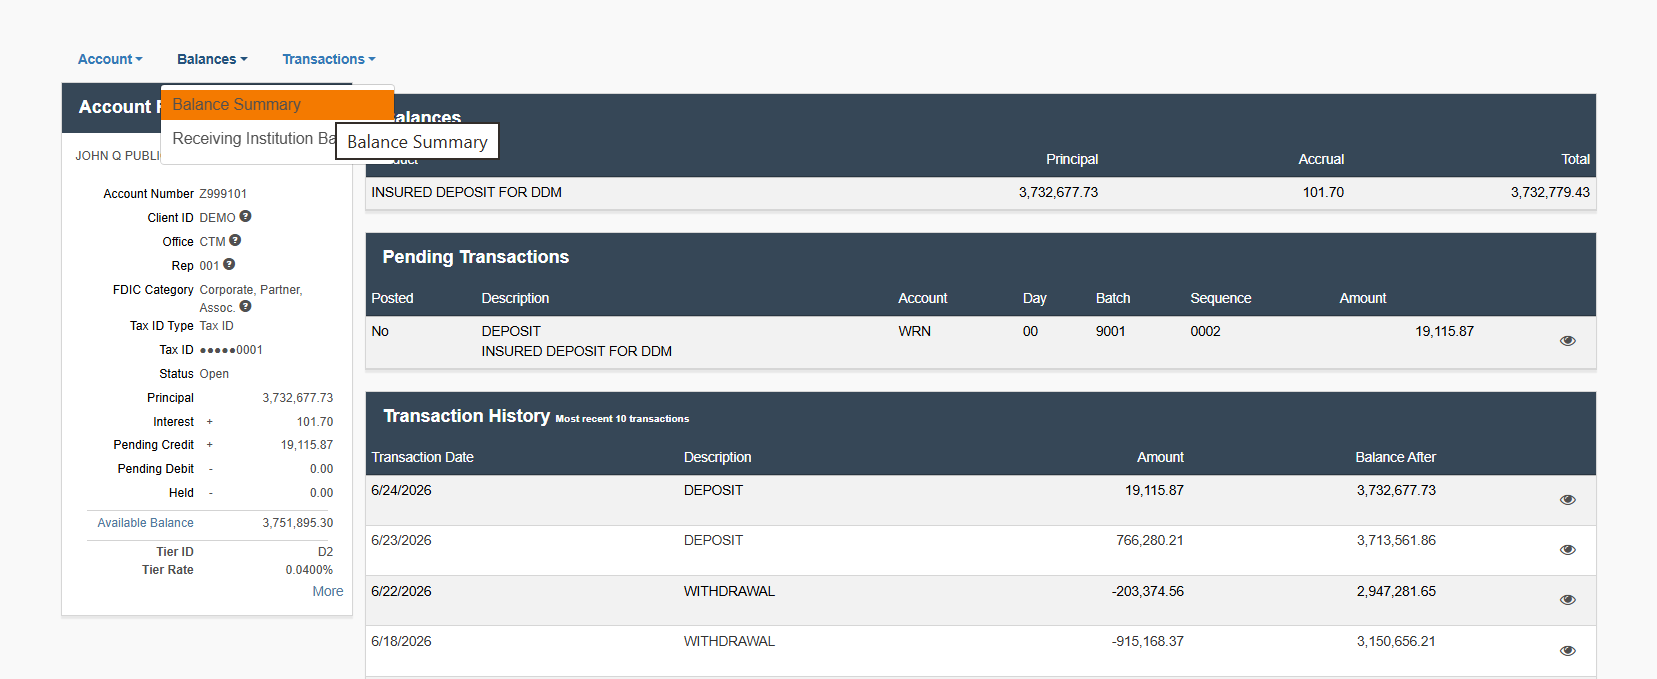Open the Transactions dropdown menu
This screenshot has width=1657, height=679.
(x=329, y=59)
